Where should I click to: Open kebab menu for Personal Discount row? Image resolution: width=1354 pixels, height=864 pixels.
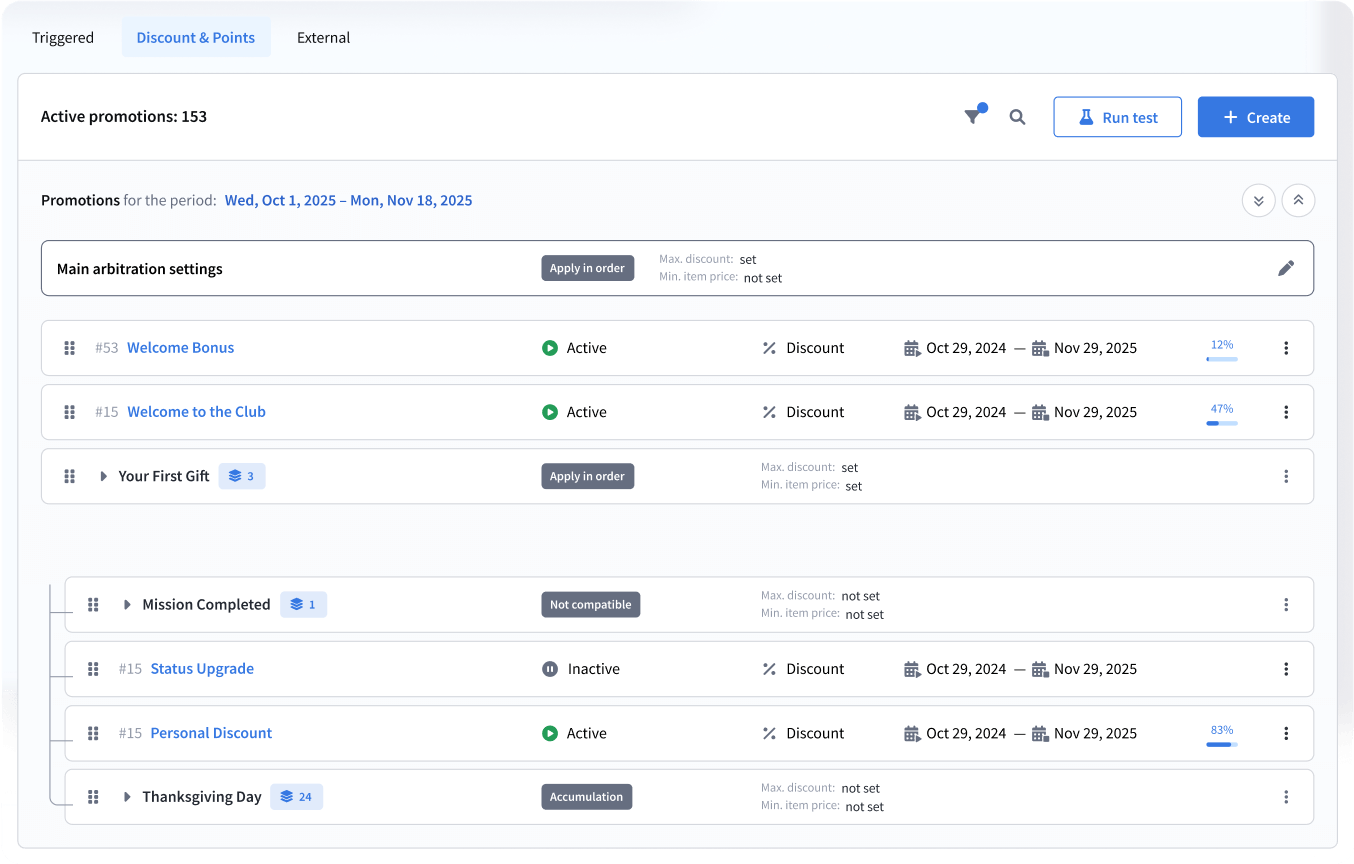coord(1286,733)
